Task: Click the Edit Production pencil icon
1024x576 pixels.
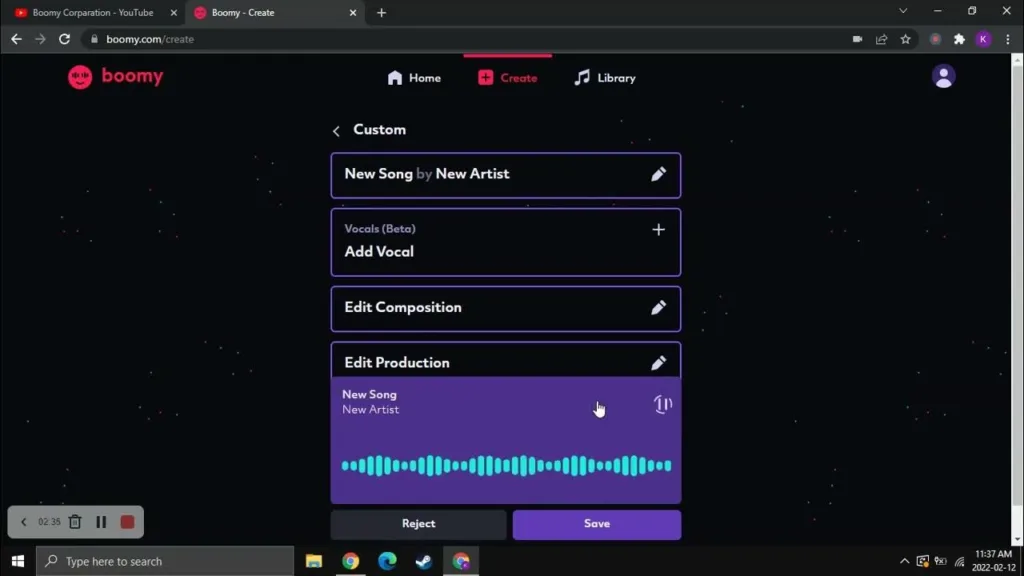Action: pyautogui.click(x=658, y=363)
